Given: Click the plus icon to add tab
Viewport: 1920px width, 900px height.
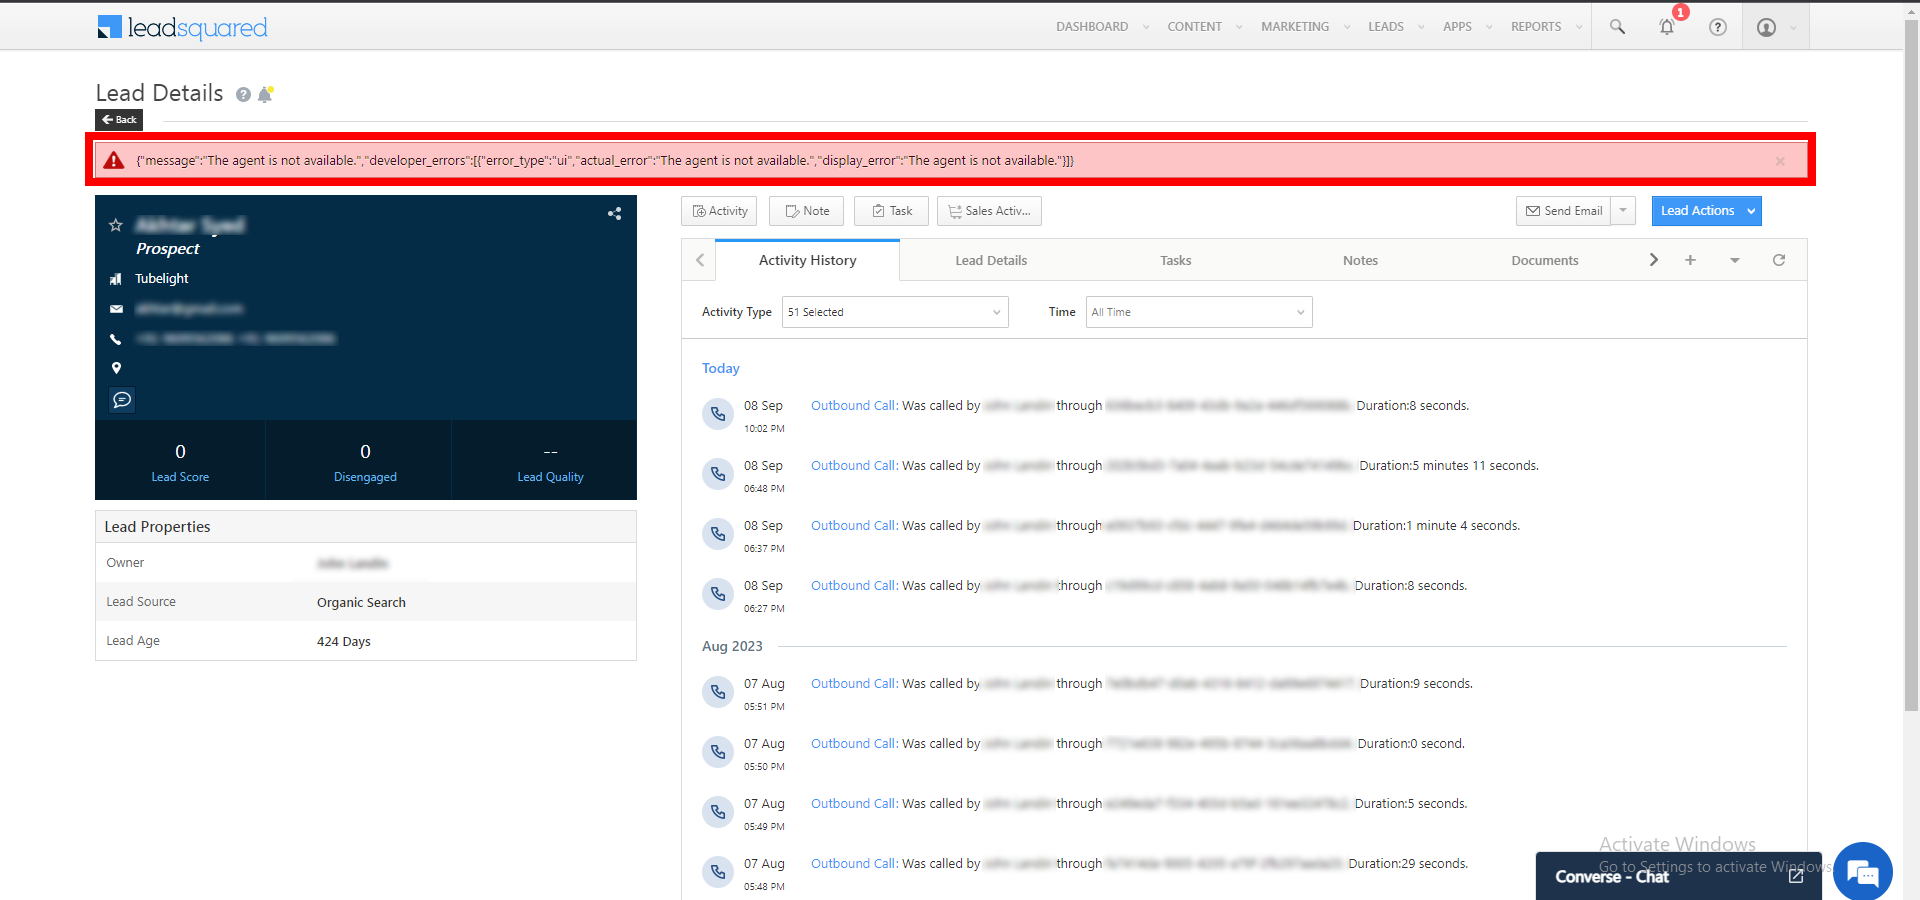Looking at the screenshot, I should [x=1690, y=260].
